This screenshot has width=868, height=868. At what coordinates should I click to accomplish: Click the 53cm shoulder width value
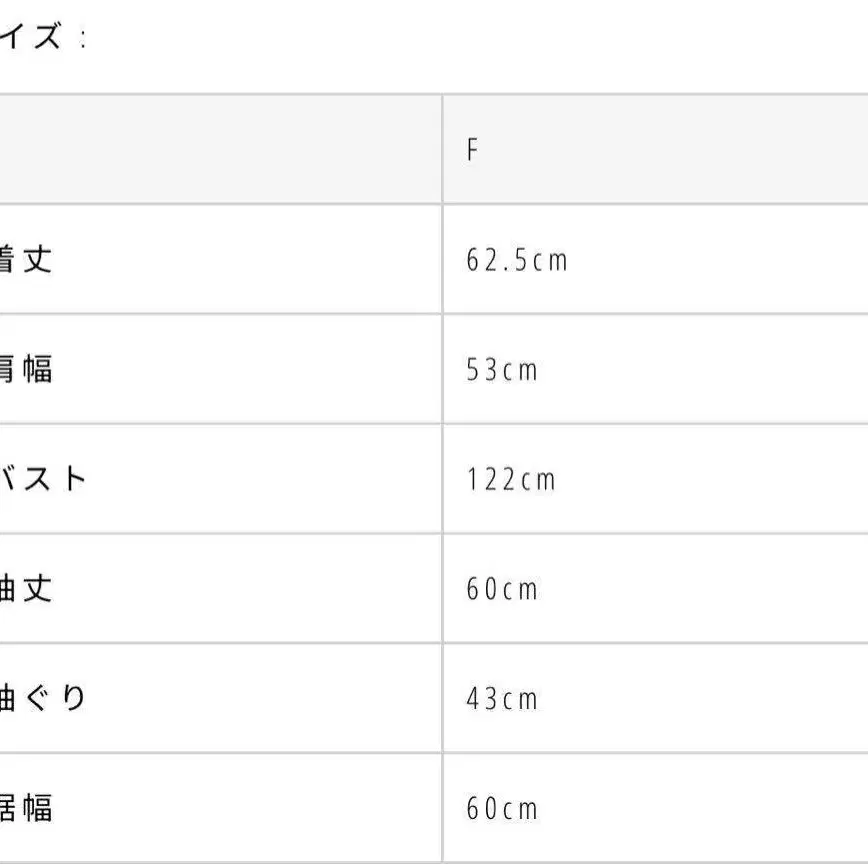(502, 370)
